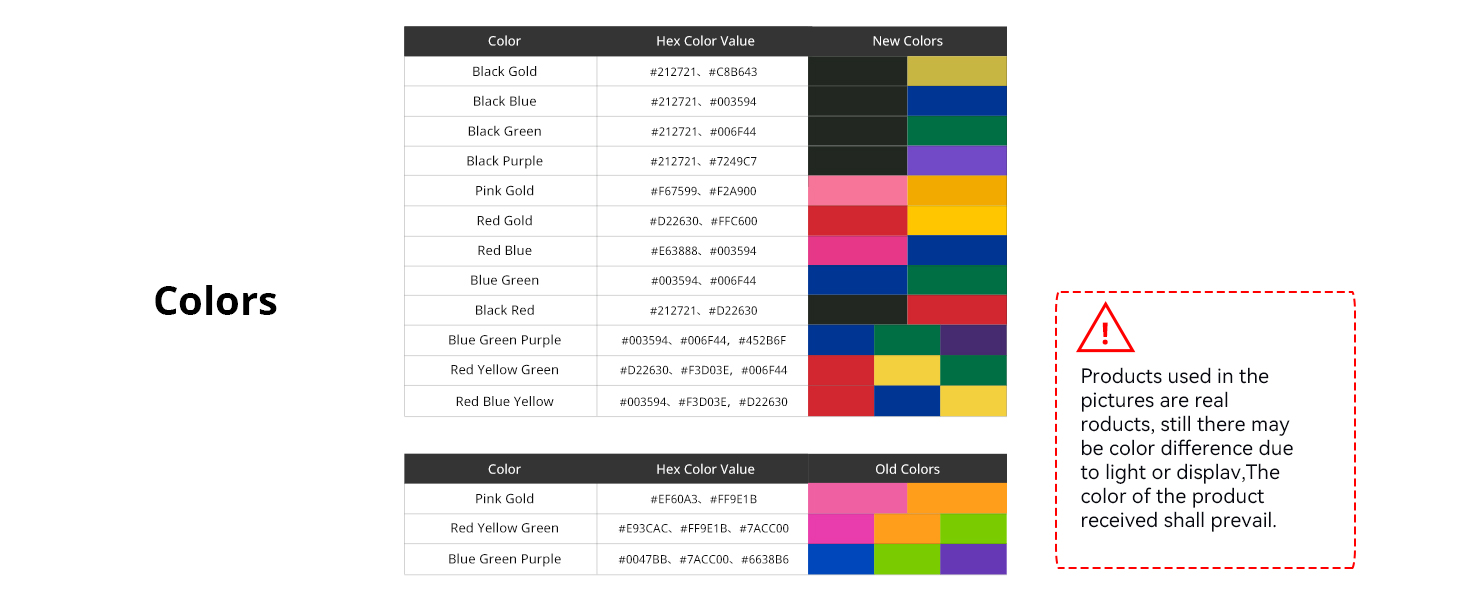
Task: Select the gold swatch in Black Gold row
Action: [956, 71]
